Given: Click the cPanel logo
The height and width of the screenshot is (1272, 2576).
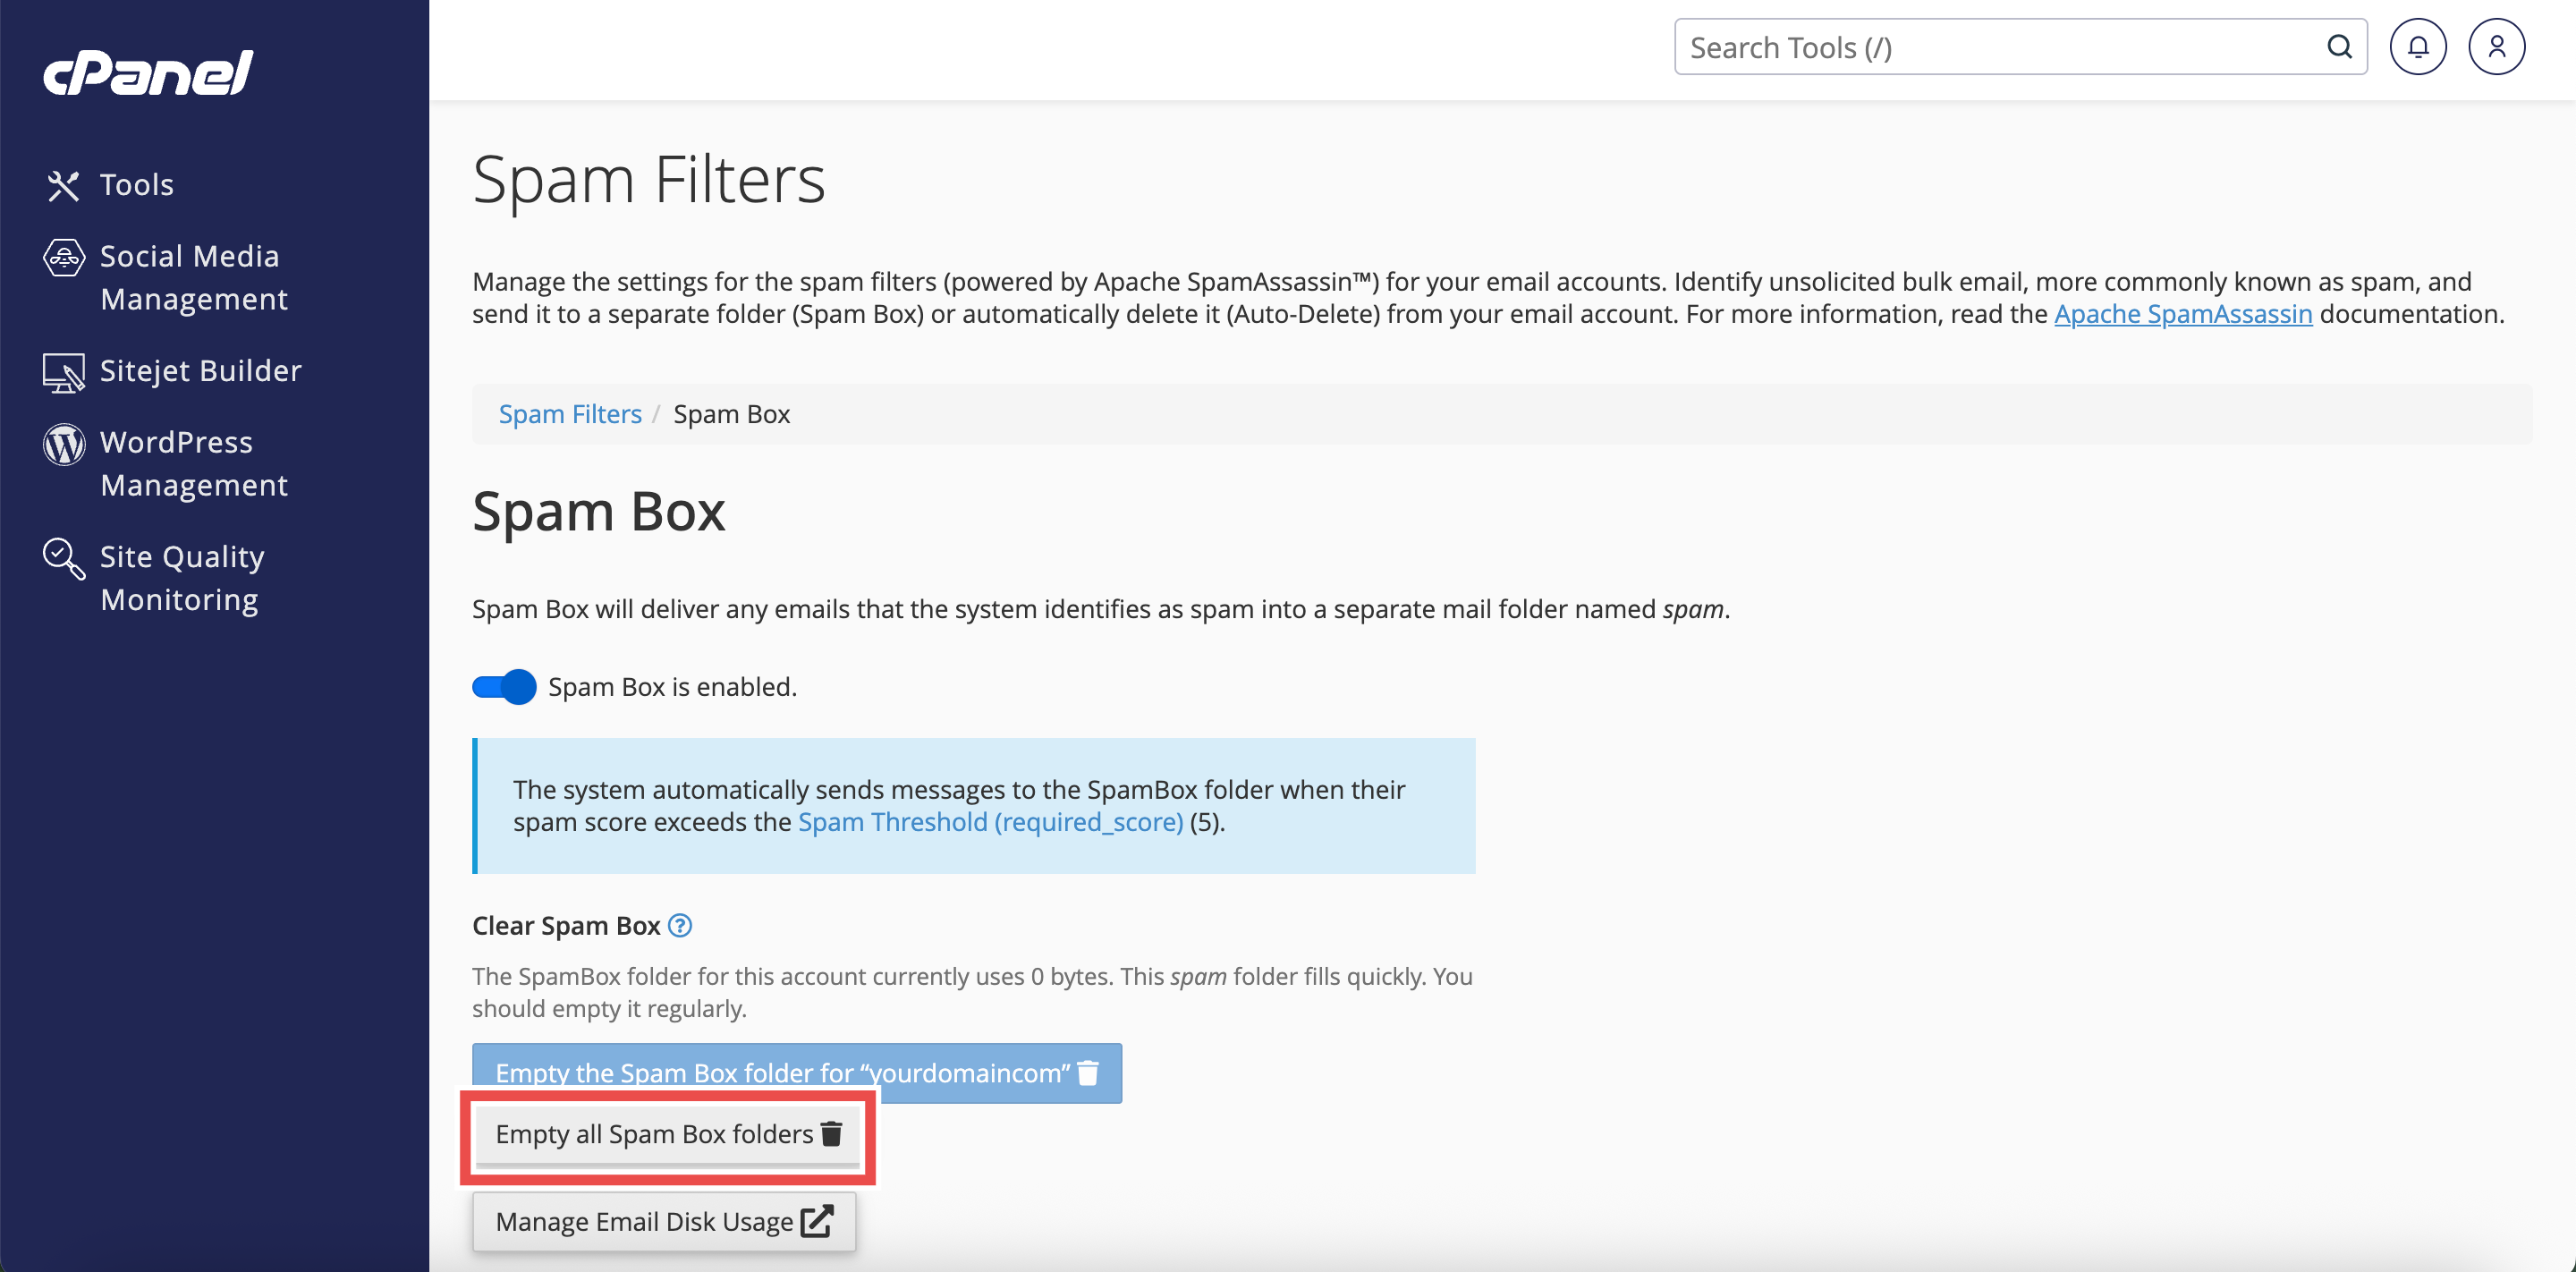Looking at the screenshot, I should pos(148,73).
